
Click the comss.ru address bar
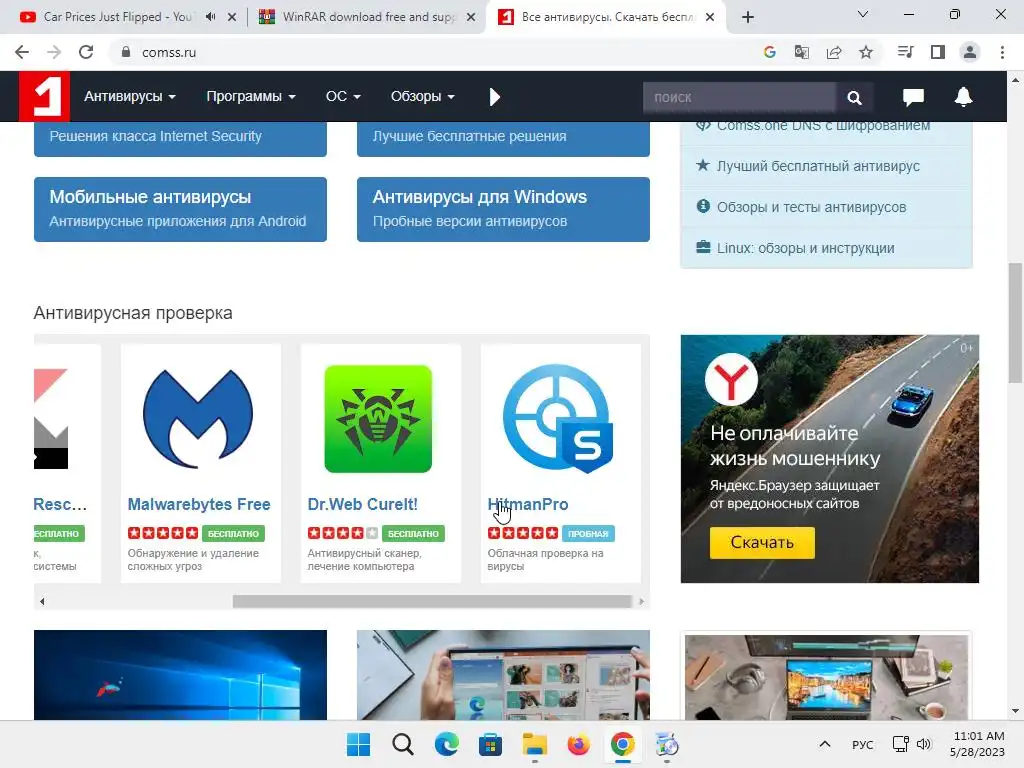[x=431, y=52]
